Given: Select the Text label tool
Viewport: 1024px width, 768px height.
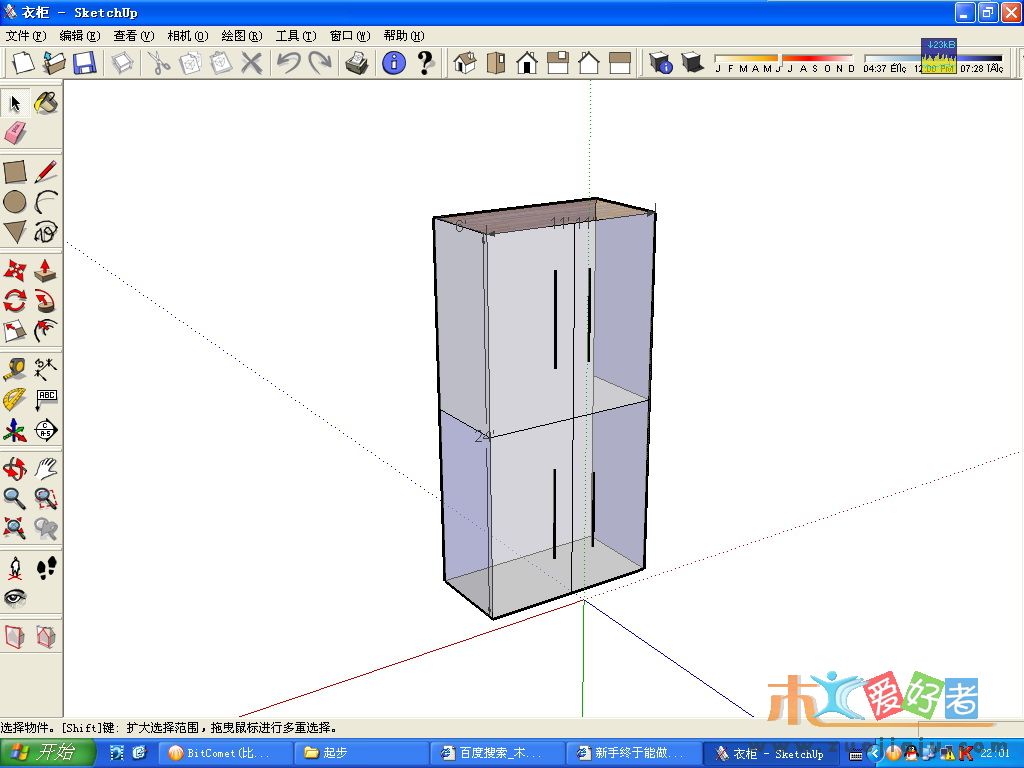Looking at the screenshot, I should coord(46,399).
